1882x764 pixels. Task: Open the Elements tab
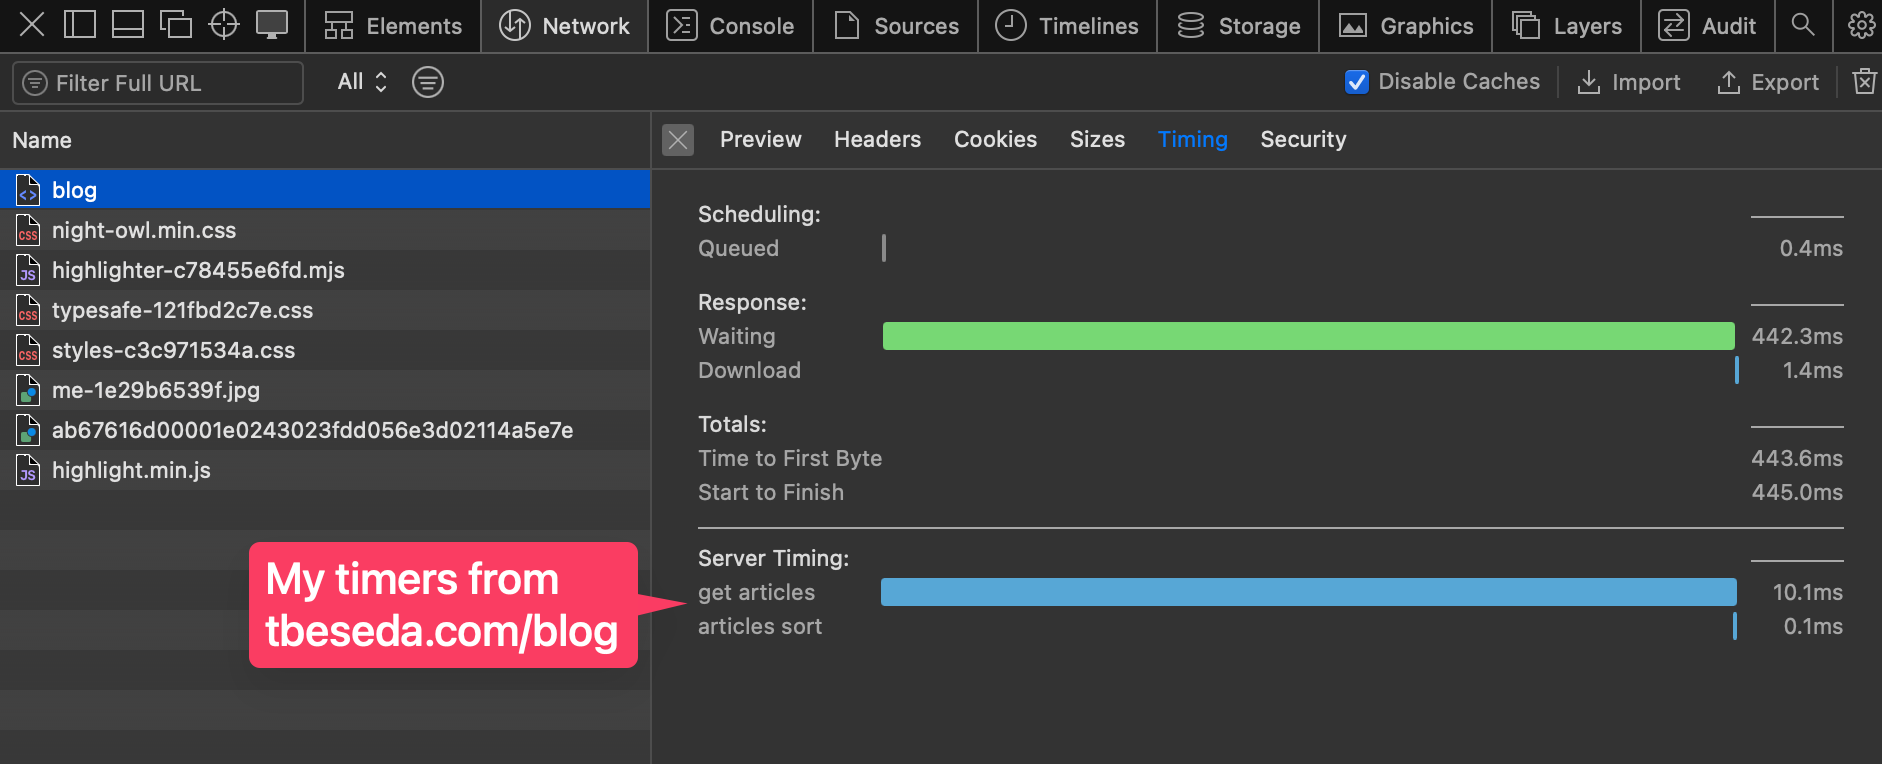tap(393, 26)
